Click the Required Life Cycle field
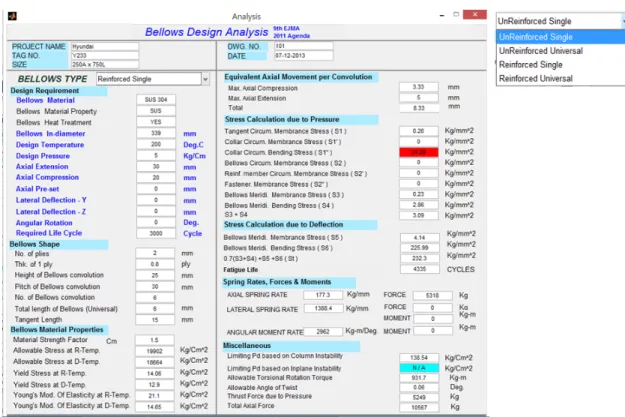Viewport: 625px width, 417px height. [156, 234]
